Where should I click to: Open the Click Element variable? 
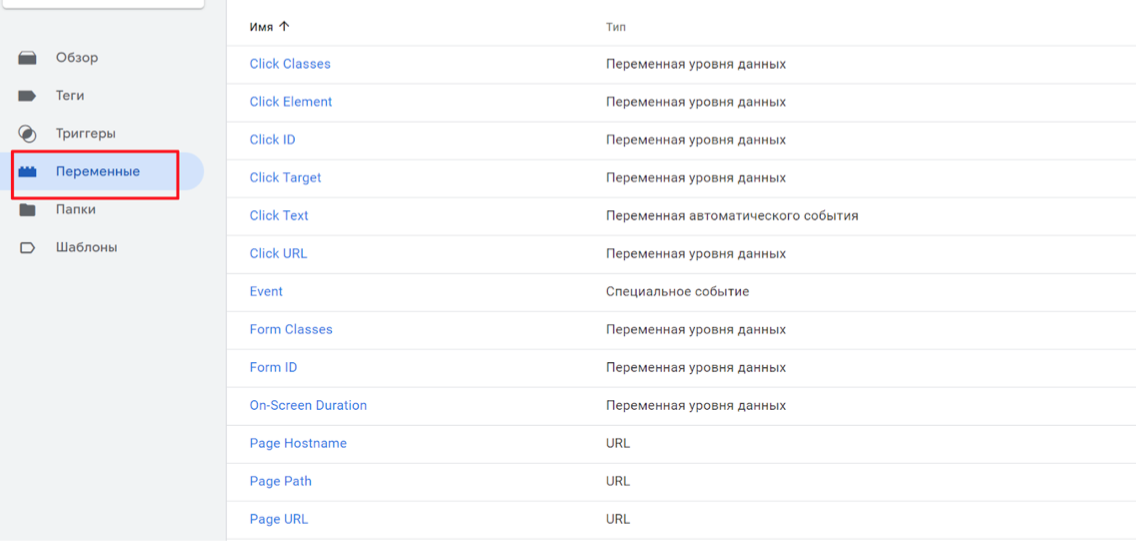tap(291, 101)
